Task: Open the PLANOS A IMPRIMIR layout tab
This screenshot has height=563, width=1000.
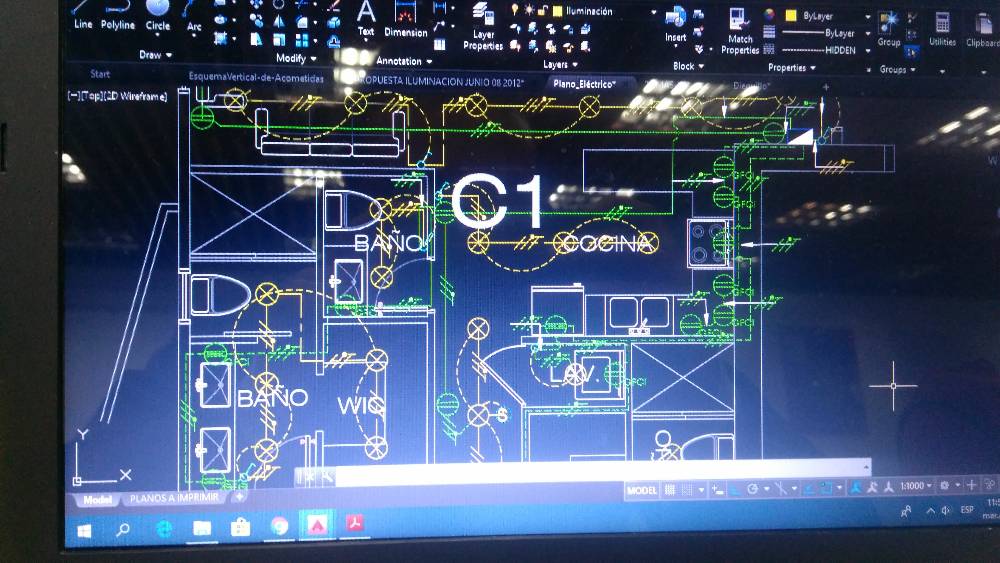Action: [x=174, y=498]
